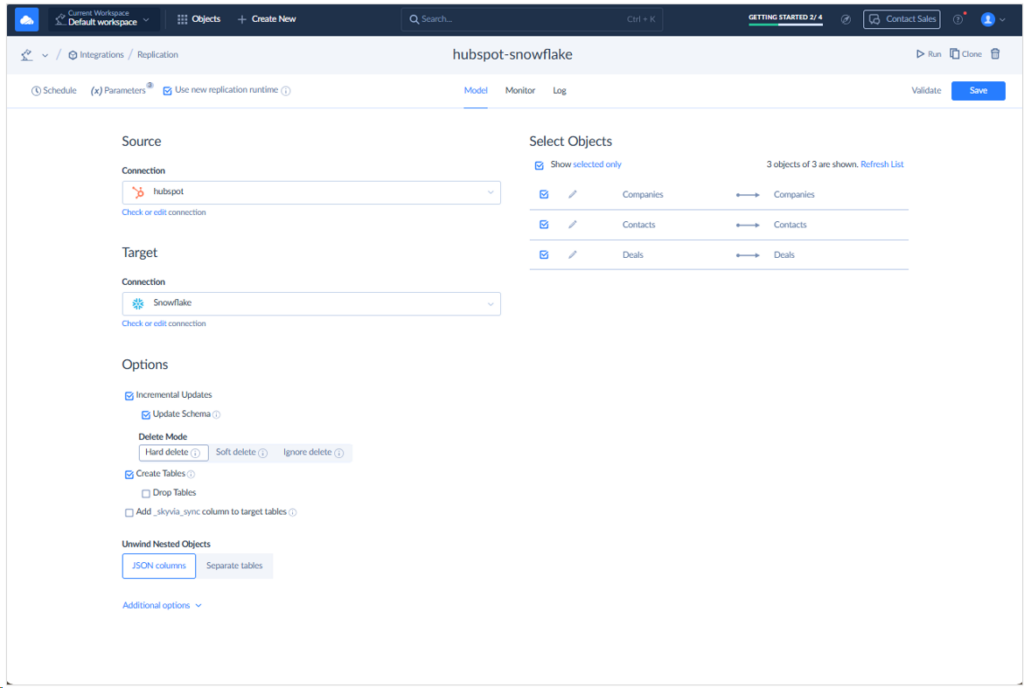The image size is (1024, 688).
Task: Select Separate tables for nested objects
Action: [x=234, y=566]
